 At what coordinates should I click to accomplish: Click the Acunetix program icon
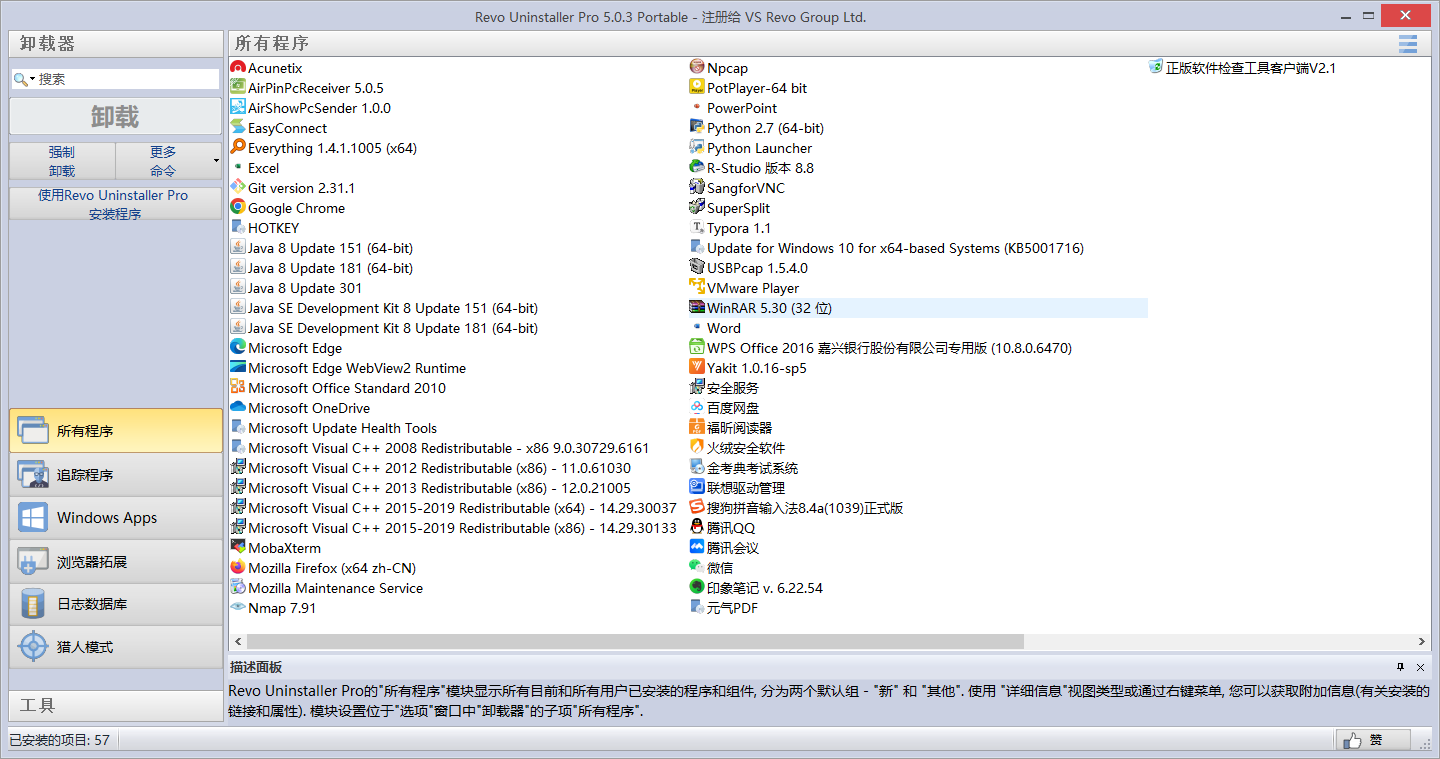[238, 68]
